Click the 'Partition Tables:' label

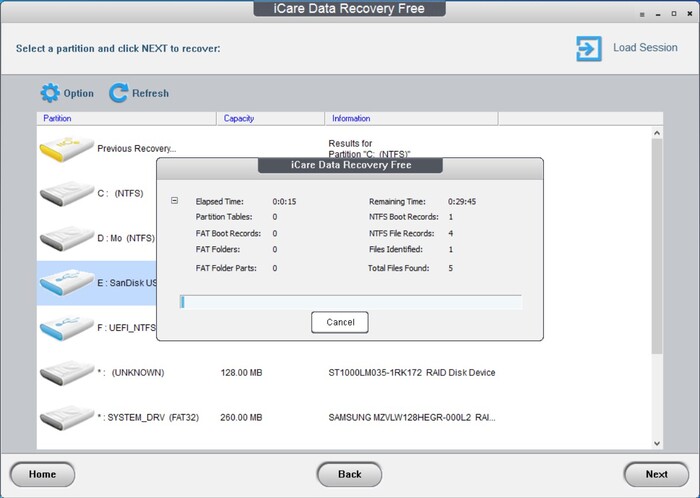[224, 217]
